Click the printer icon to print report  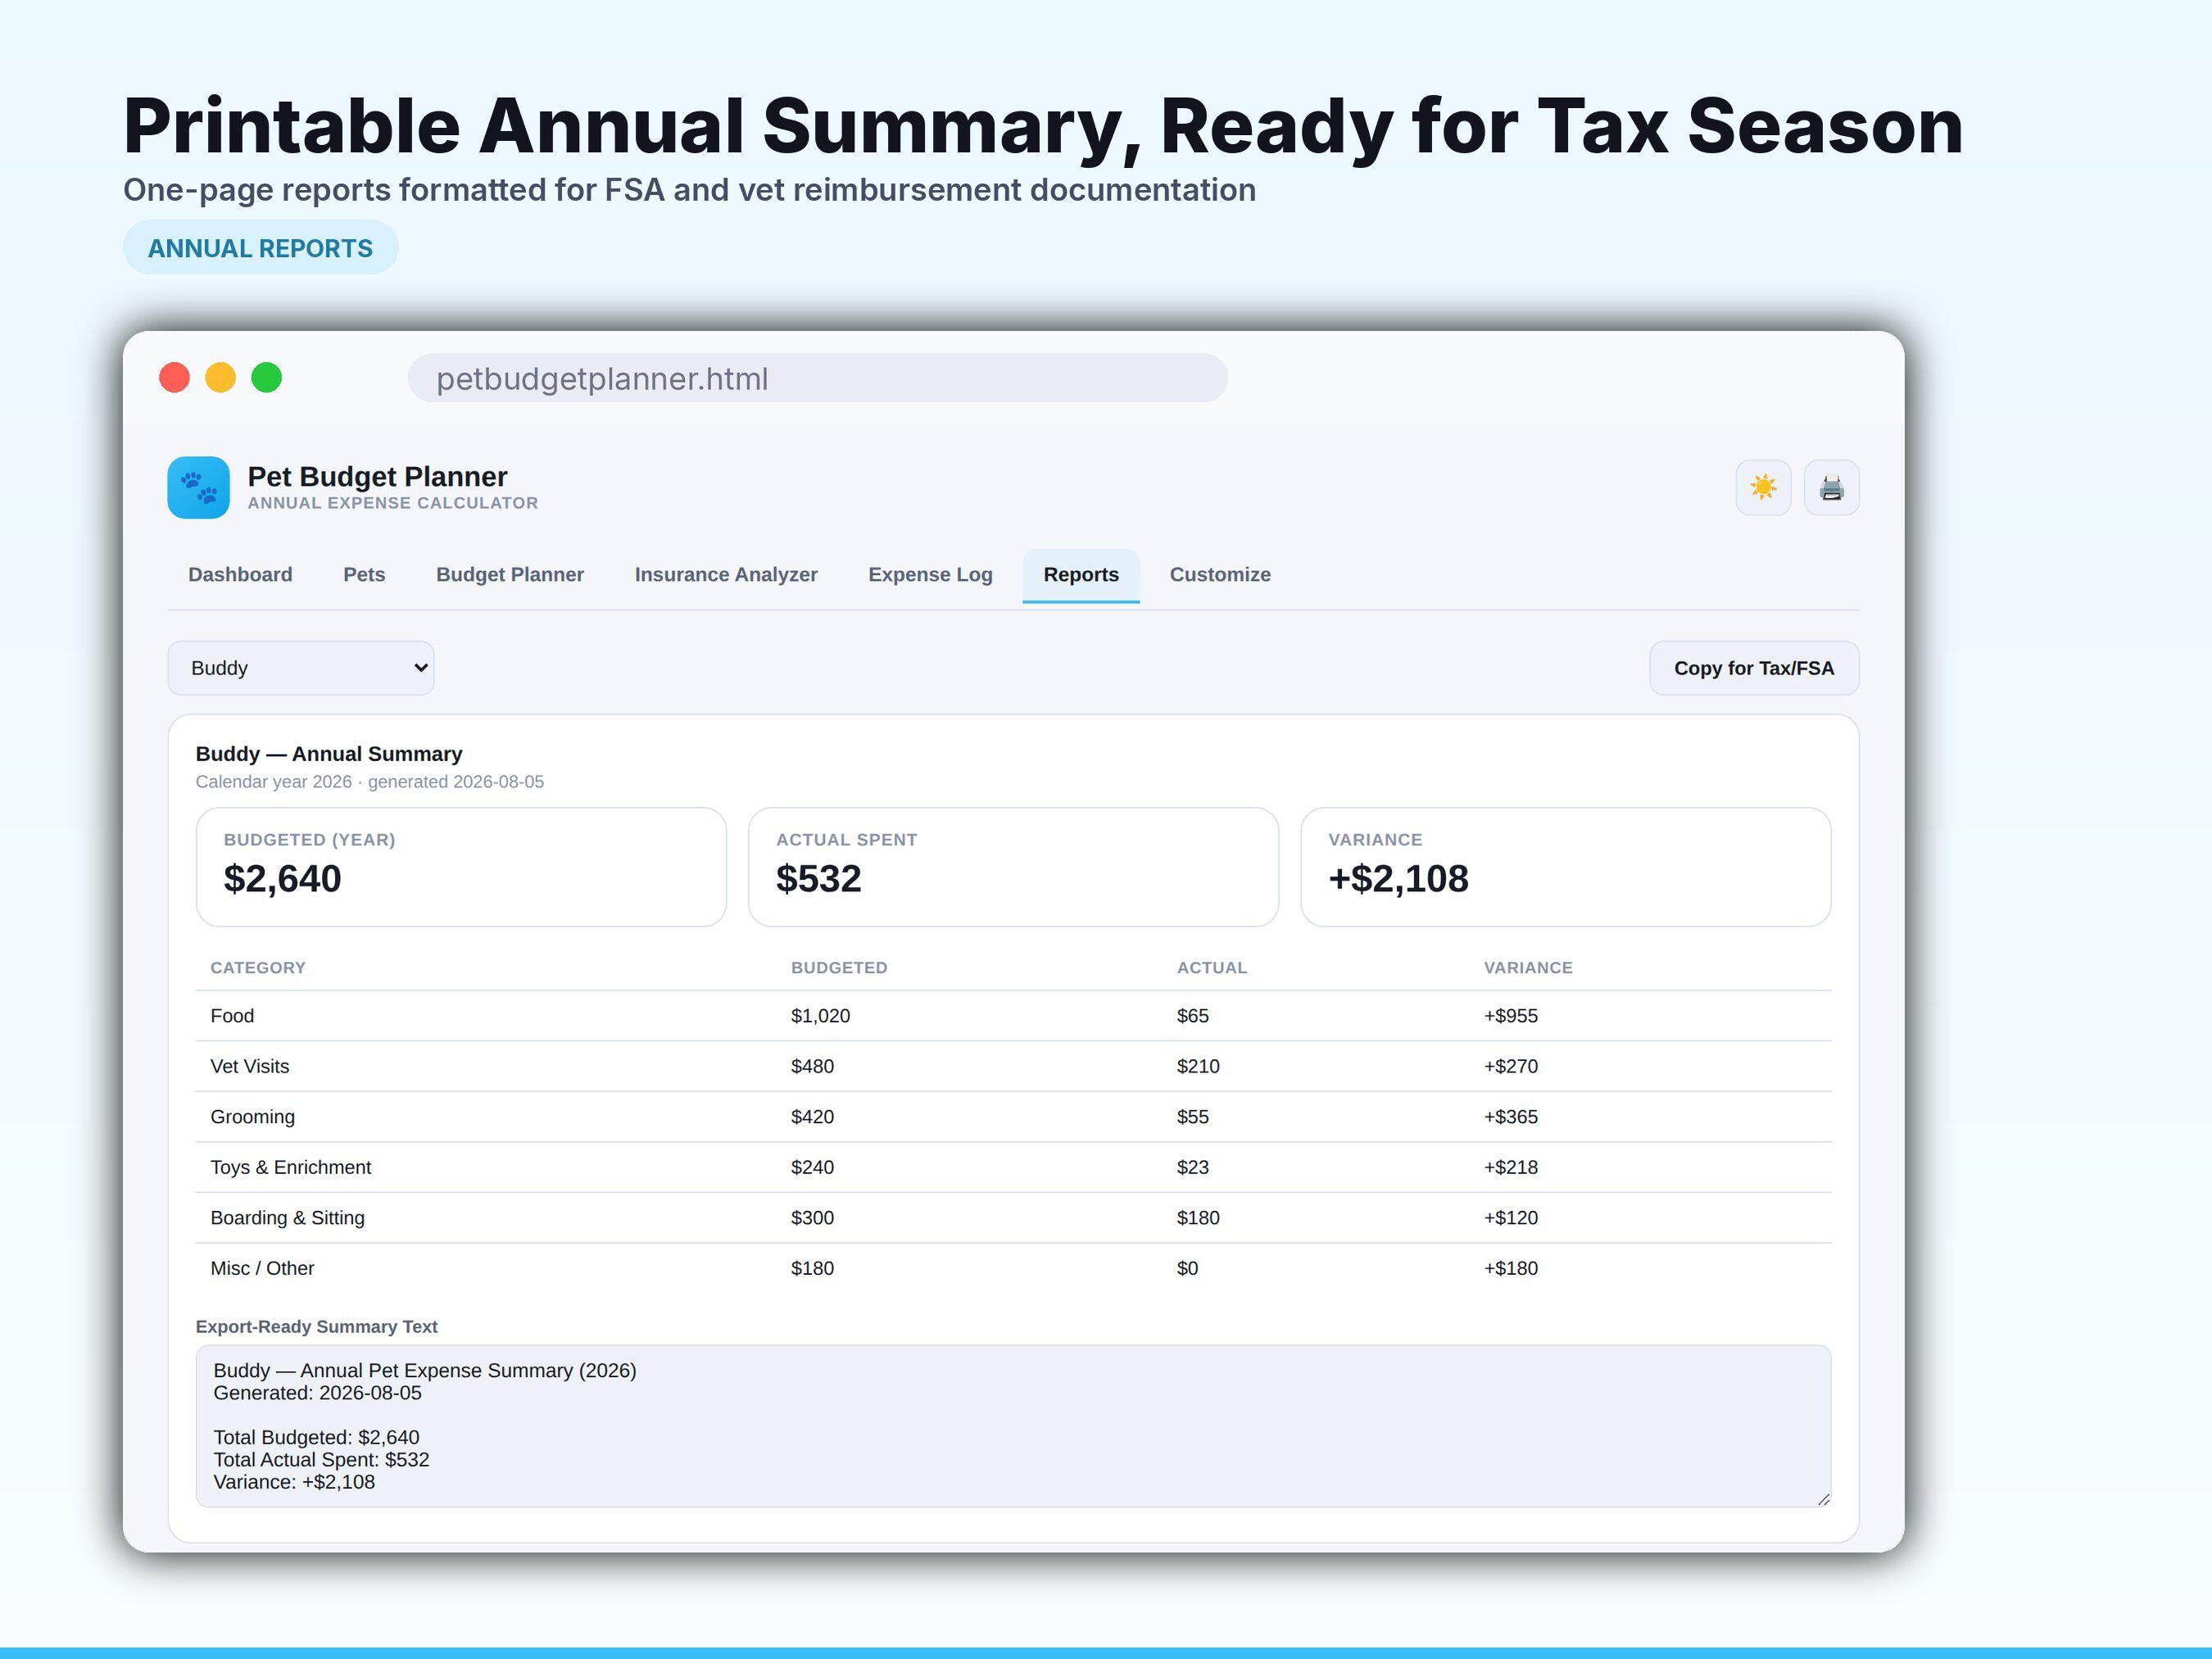(x=1831, y=488)
